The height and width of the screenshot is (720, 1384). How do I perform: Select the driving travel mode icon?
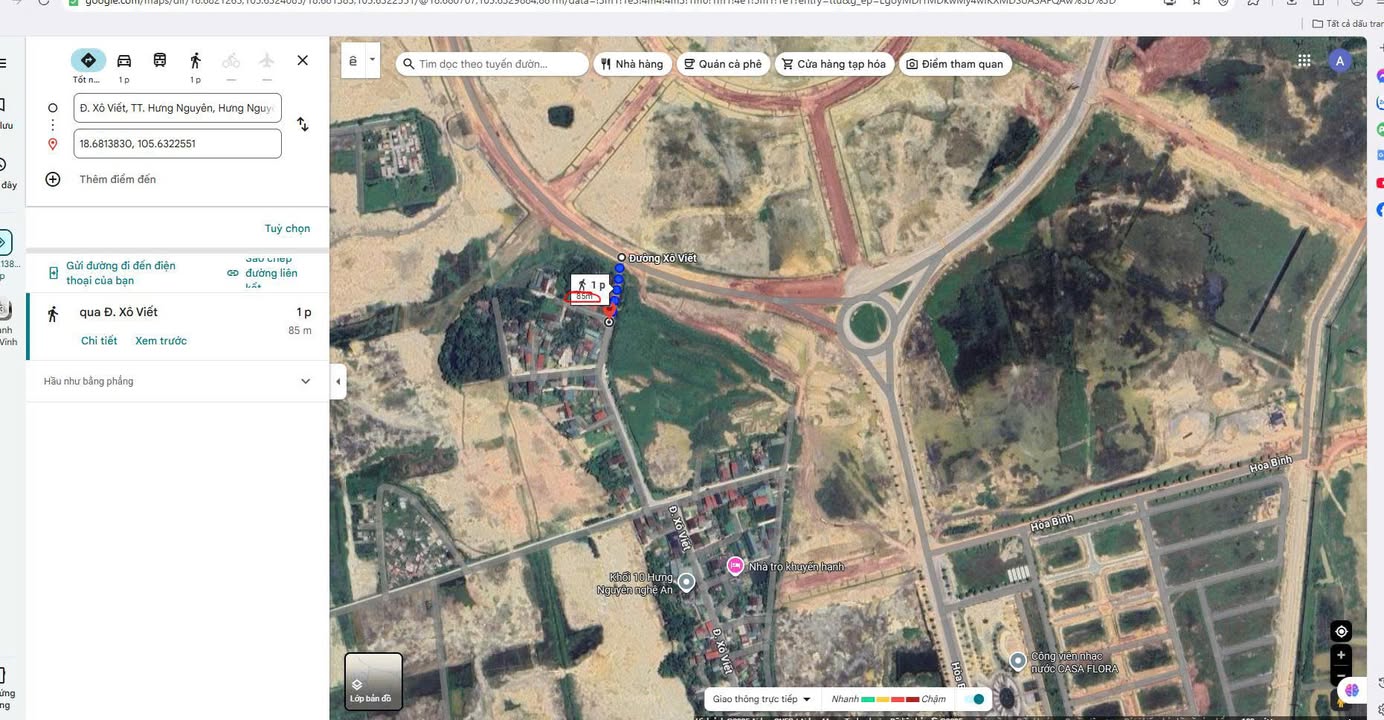point(124,61)
